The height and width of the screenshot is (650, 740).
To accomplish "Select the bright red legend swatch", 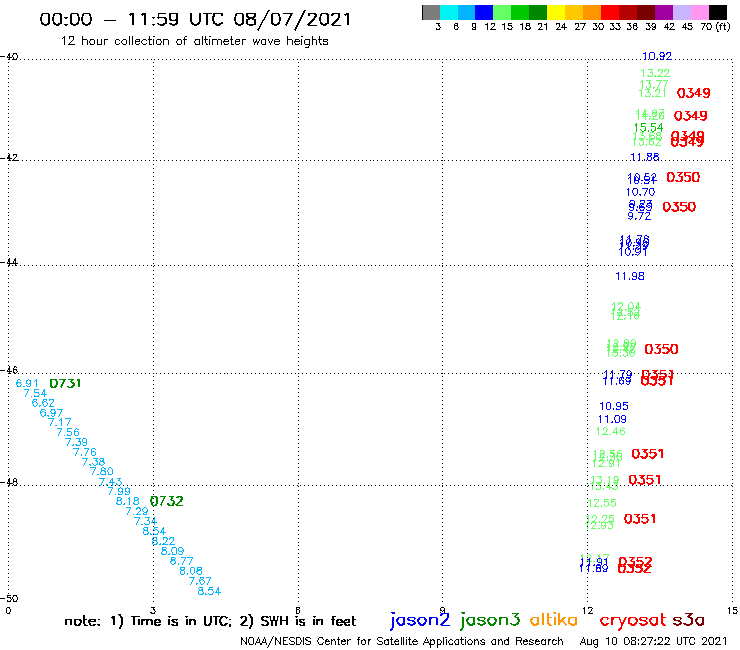I will pyautogui.click(x=610, y=12).
